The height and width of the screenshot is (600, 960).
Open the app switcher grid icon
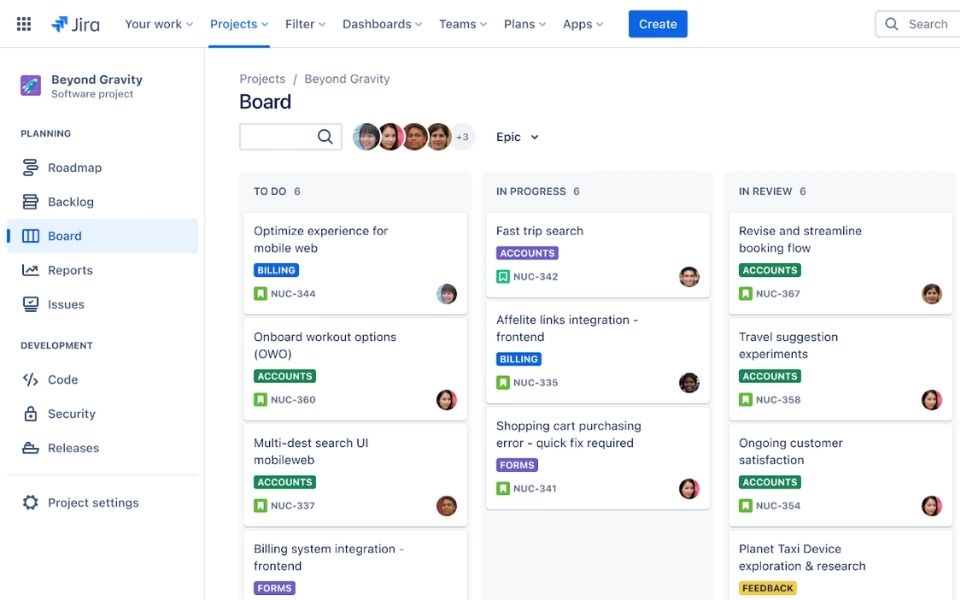[x=24, y=24]
